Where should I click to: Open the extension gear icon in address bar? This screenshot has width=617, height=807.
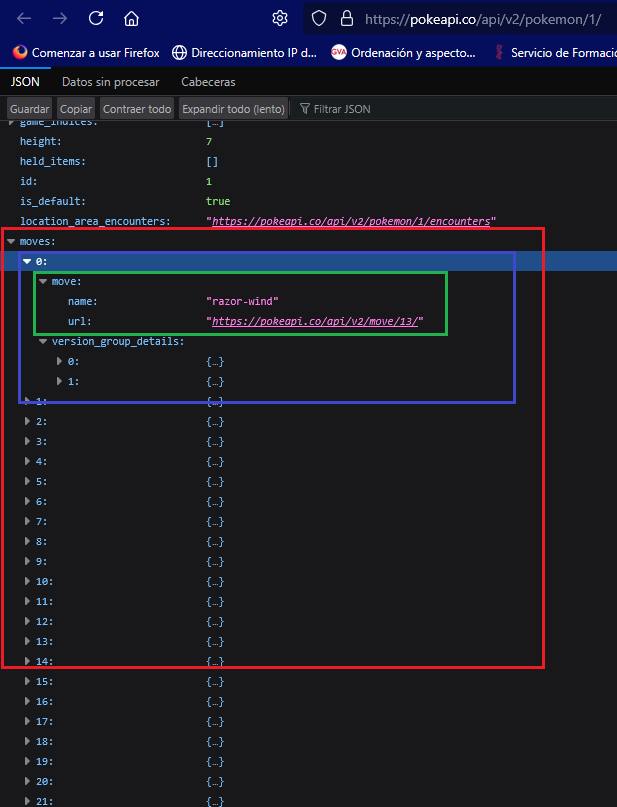pyautogui.click(x=280, y=19)
